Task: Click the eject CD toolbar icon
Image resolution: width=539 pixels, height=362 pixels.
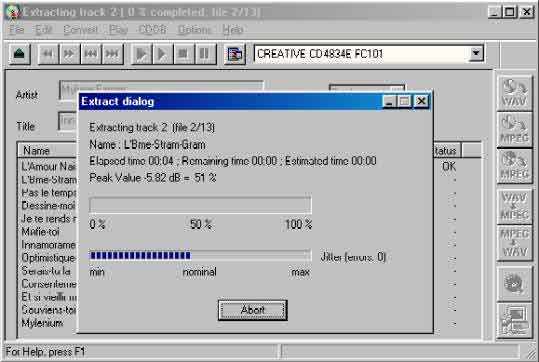Action: pos(20,54)
